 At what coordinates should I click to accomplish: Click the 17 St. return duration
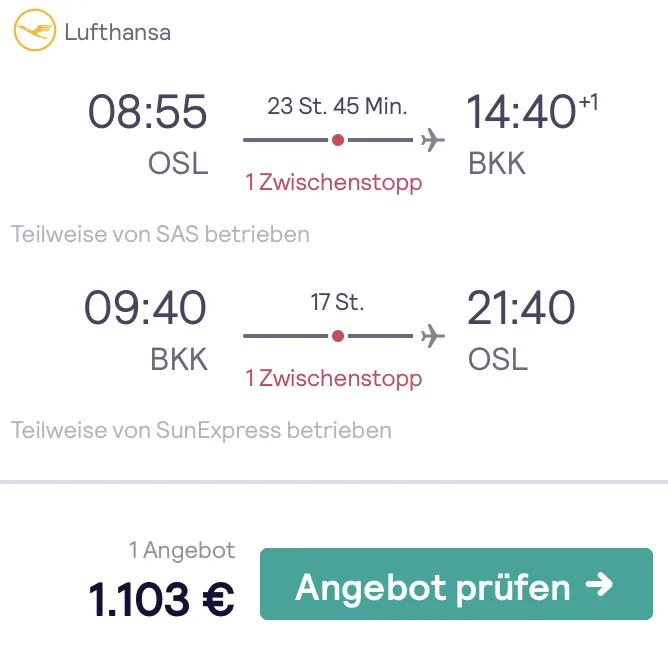point(337,302)
